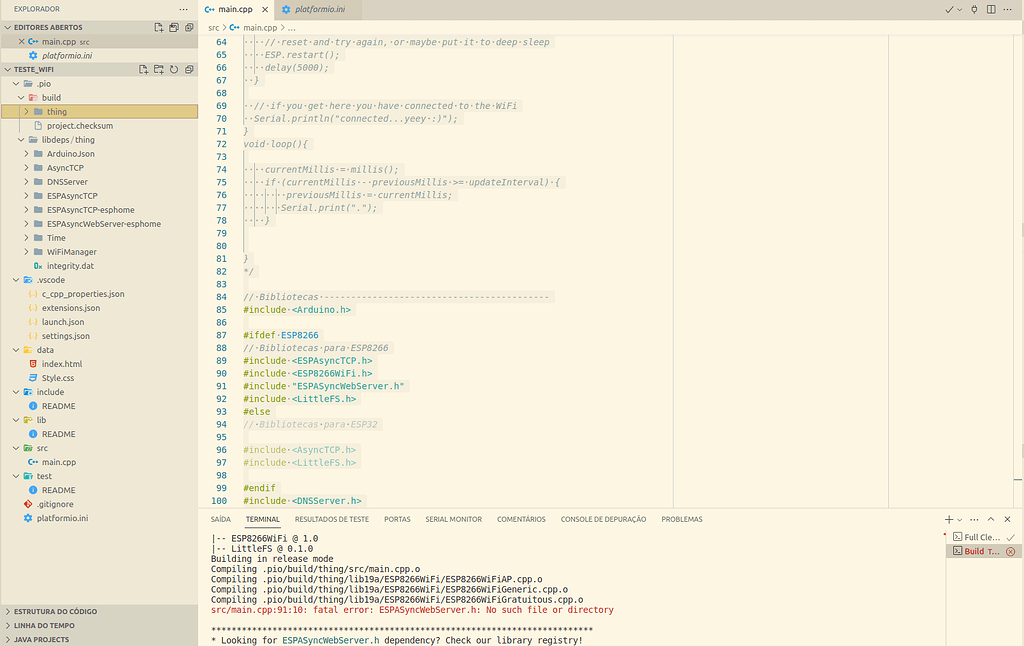Screen dimensions: 1024x646
Task: Open Style.css file
Action: click(x=99, y=378)
